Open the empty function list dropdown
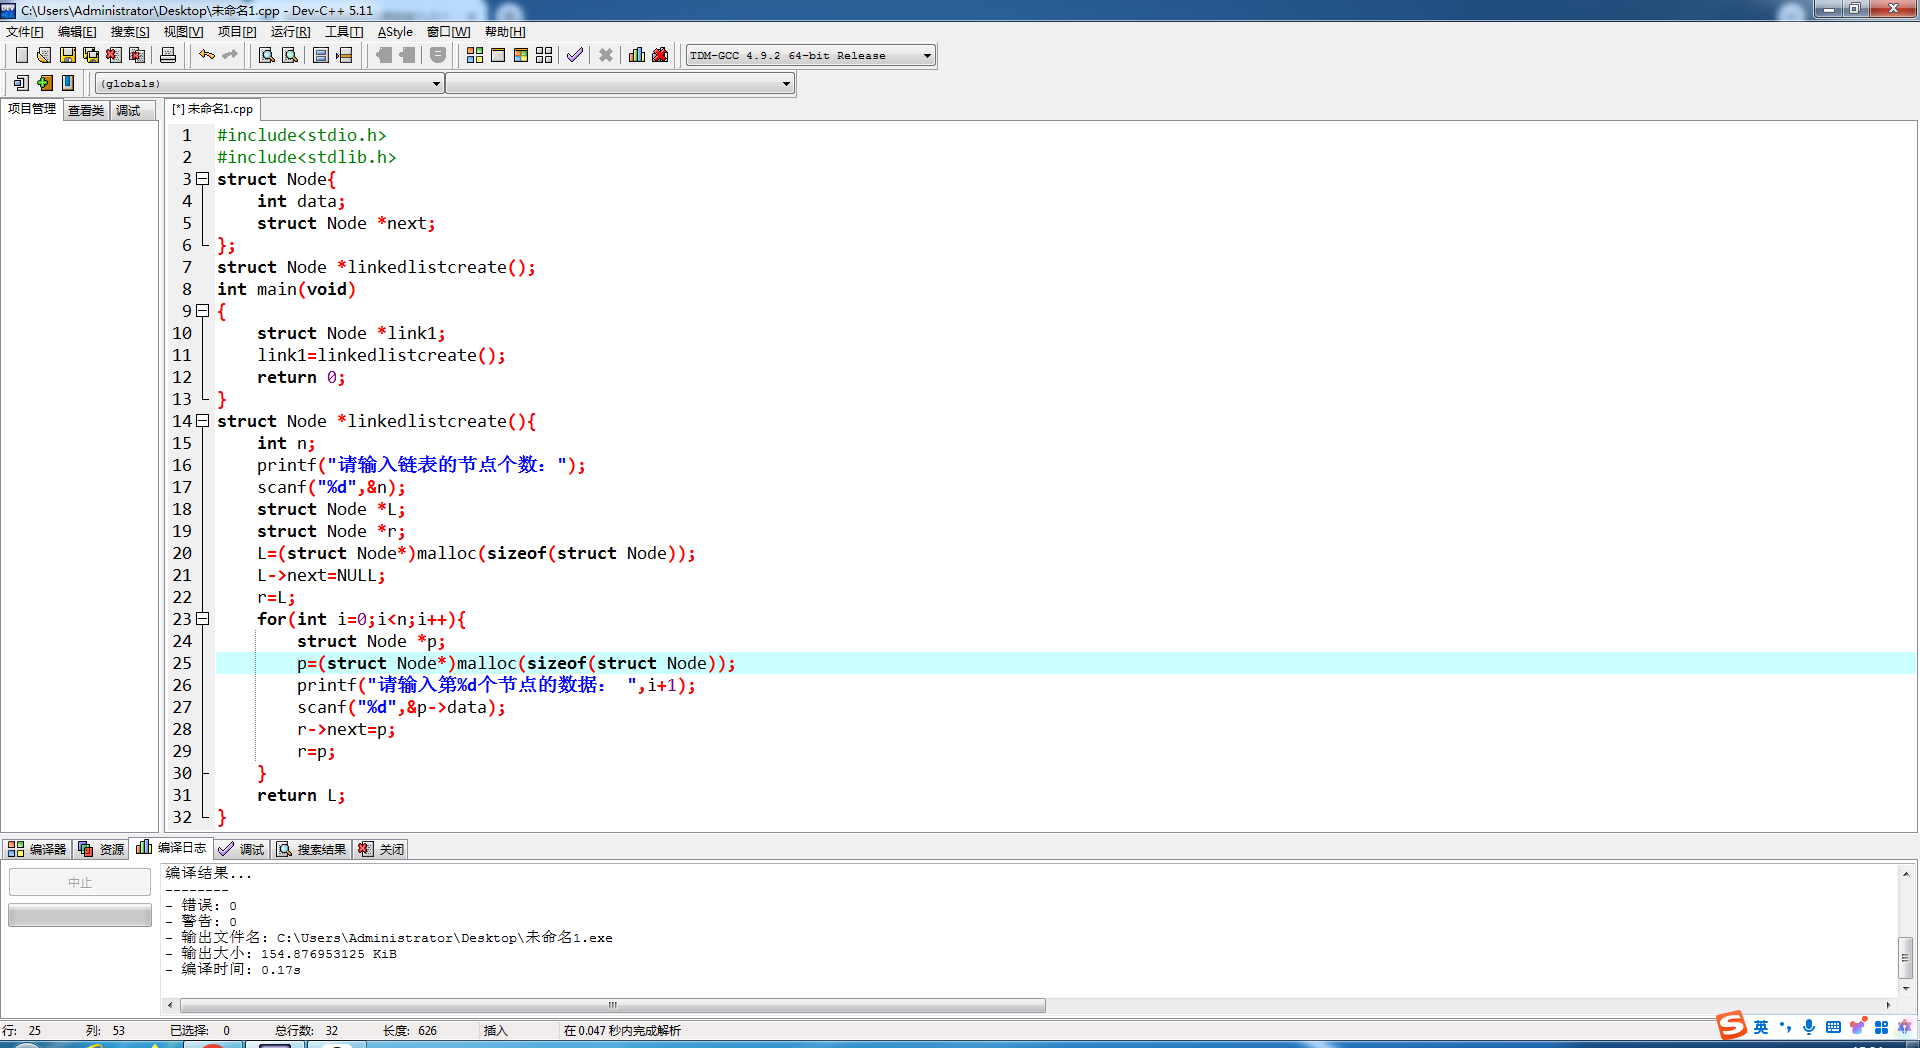Screen dimensions: 1920x1048 tap(620, 83)
